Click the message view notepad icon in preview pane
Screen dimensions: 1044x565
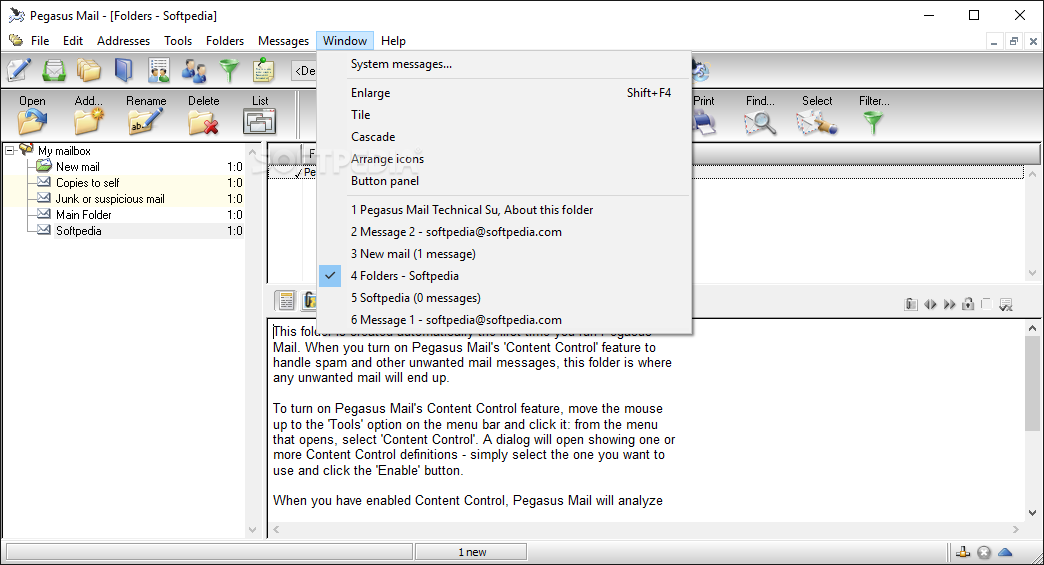pyautogui.click(x=286, y=301)
